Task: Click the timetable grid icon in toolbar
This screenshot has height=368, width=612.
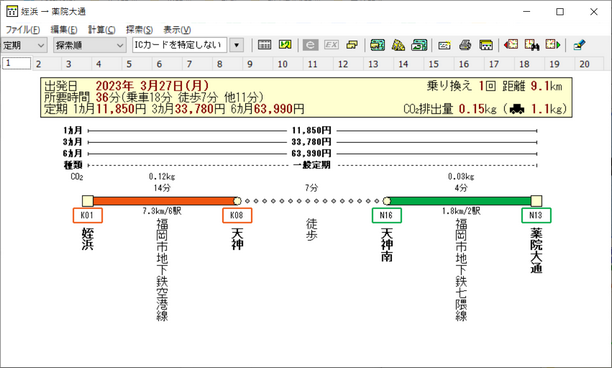Action: click(x=264, y=45)
